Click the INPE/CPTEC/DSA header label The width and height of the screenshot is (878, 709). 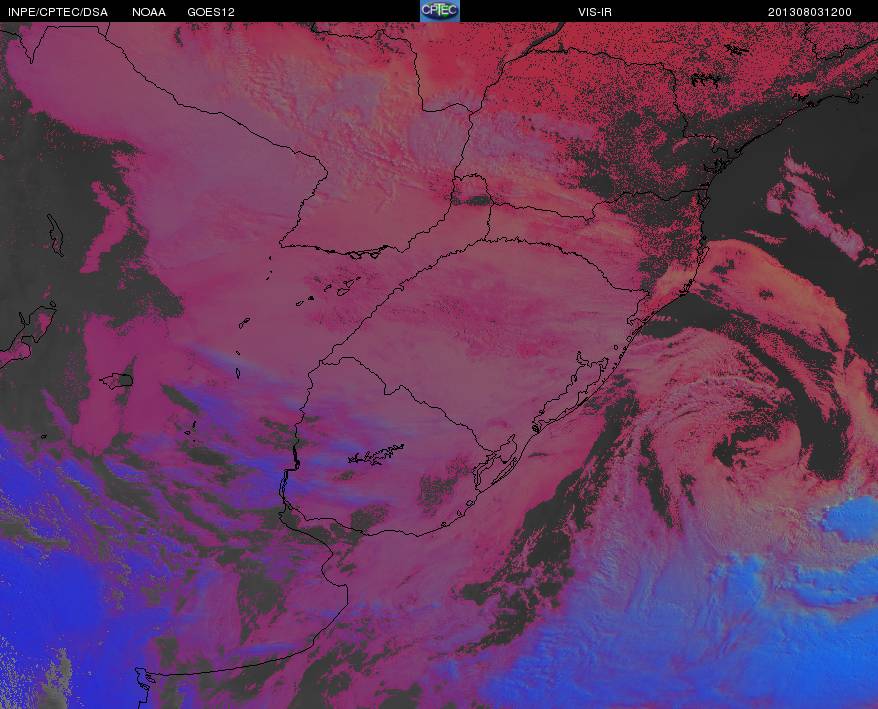(58, 12)
